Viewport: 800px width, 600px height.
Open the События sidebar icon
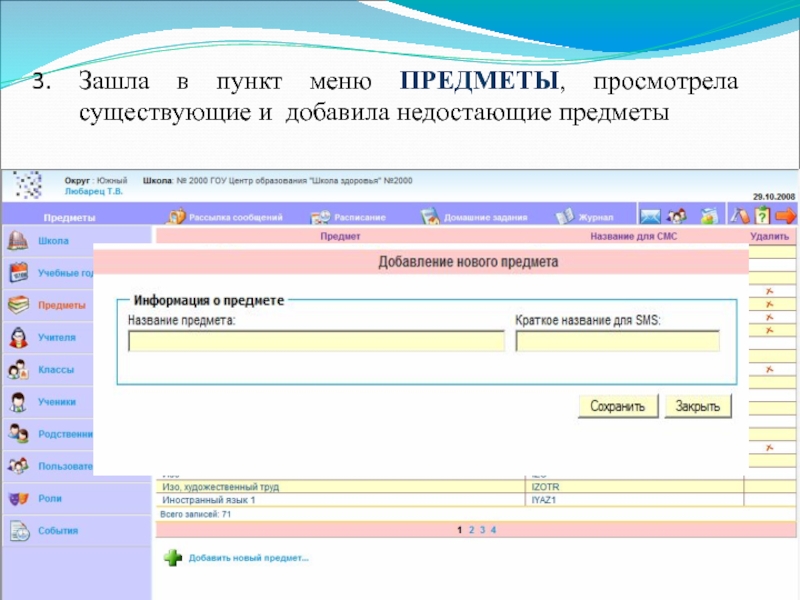(17, 531)
